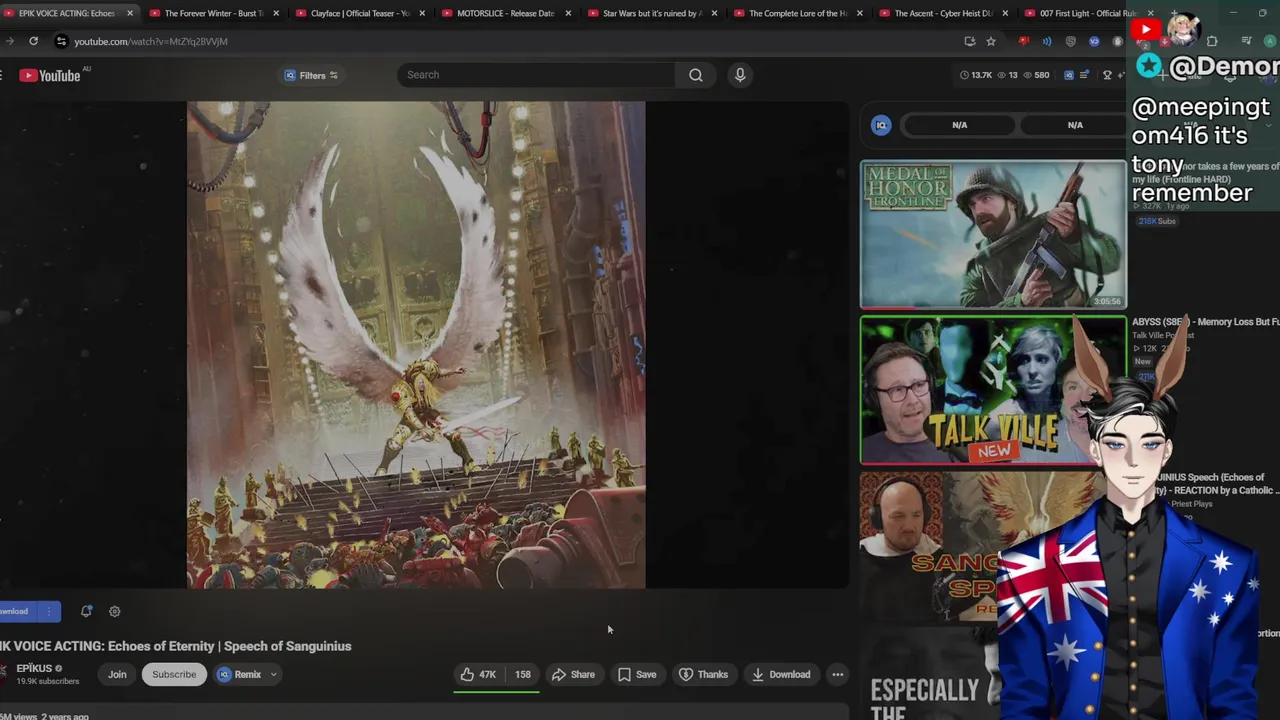Image resolution: width=1280 pixels, height=720 pixels.
Task: Close the Clayface tab
Action: click(422, 13)
